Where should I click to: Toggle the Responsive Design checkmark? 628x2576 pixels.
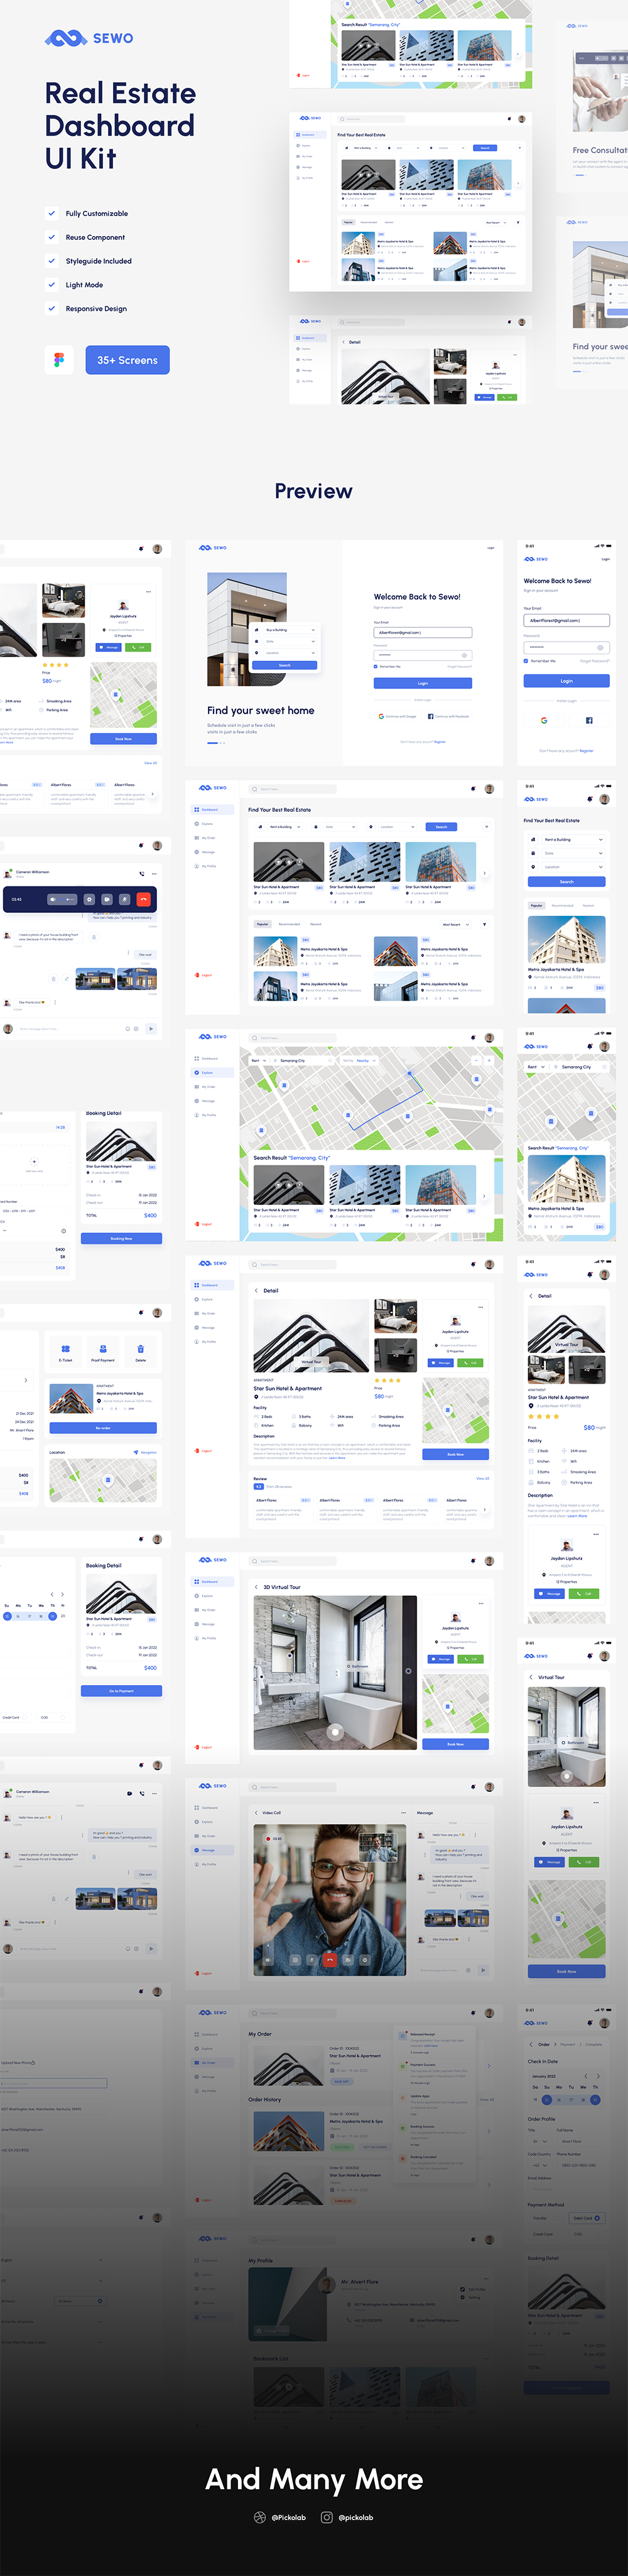point(51,308)
